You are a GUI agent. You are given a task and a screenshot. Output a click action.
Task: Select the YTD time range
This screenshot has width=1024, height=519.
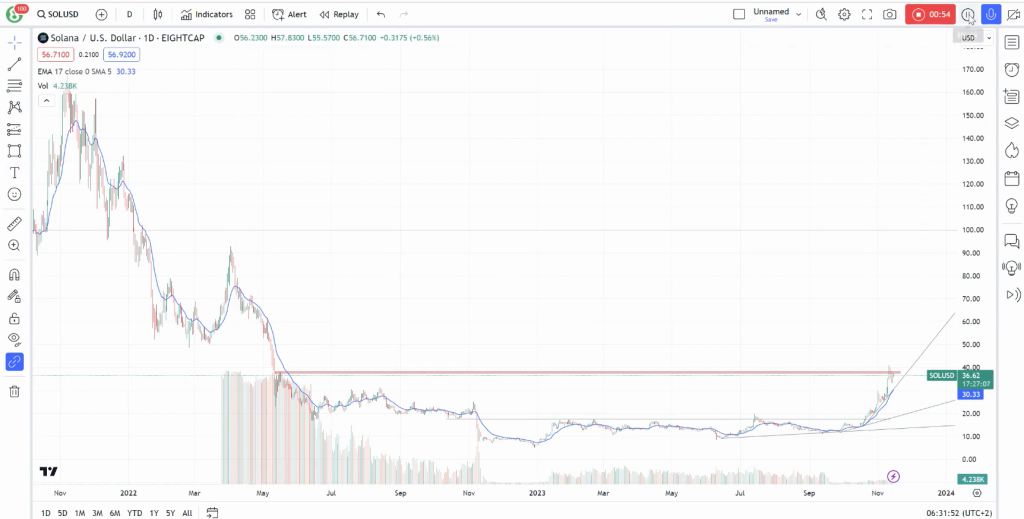click(x=135, y=513)
